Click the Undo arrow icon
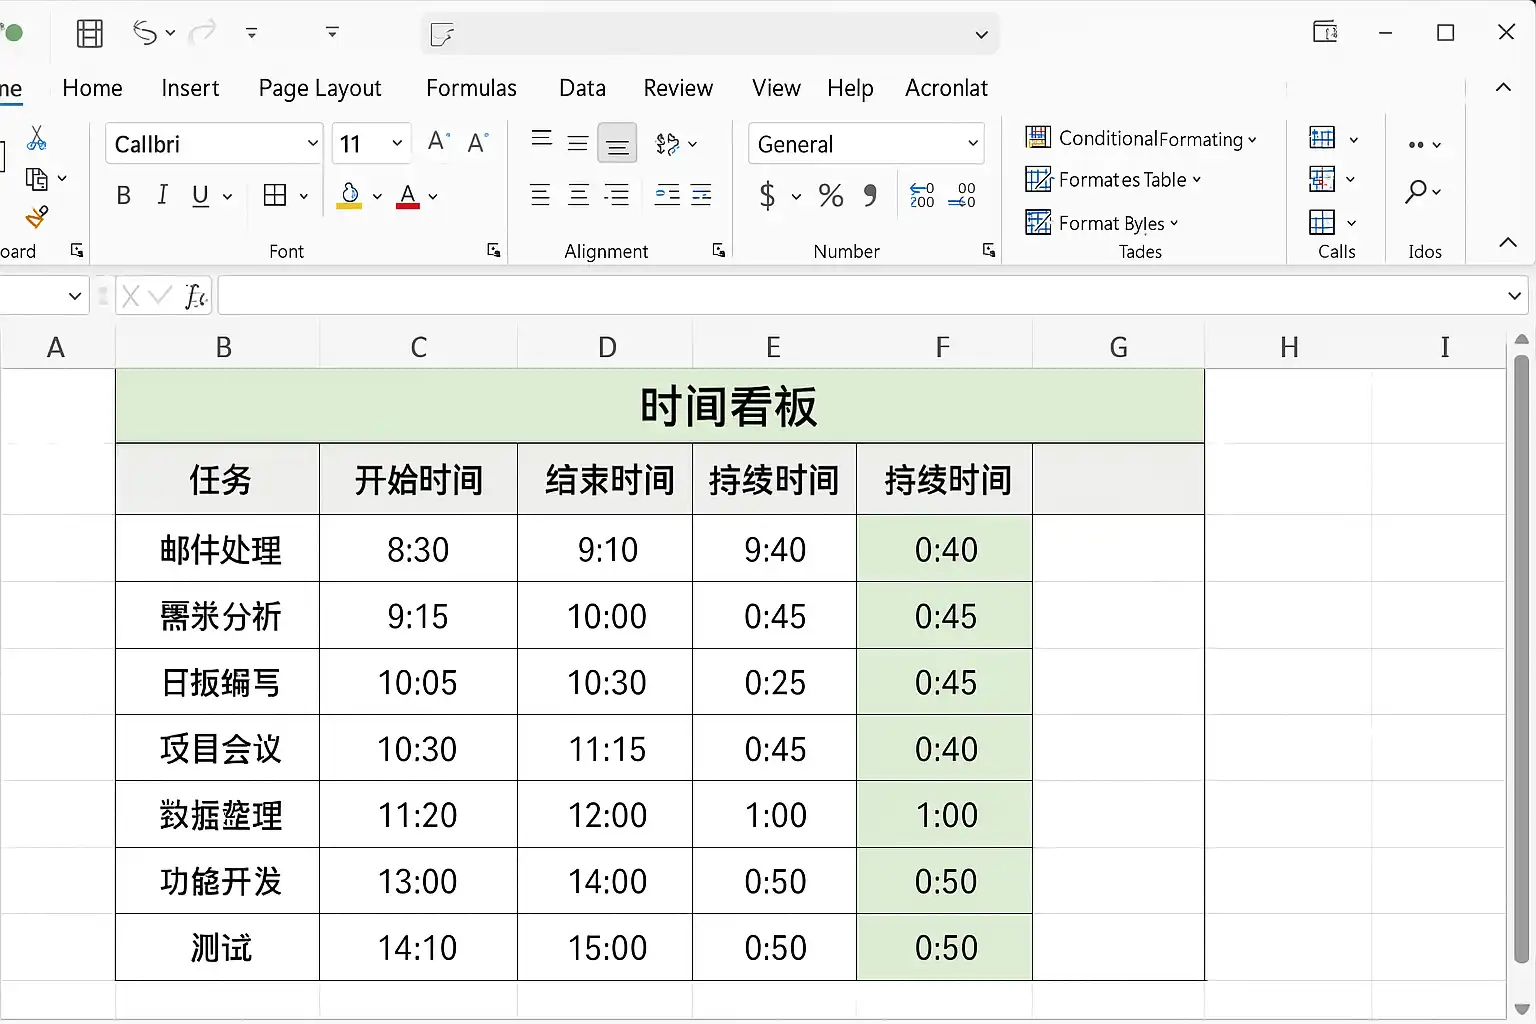Viewport: 1536px width, 1024px height. click(145, 33)
